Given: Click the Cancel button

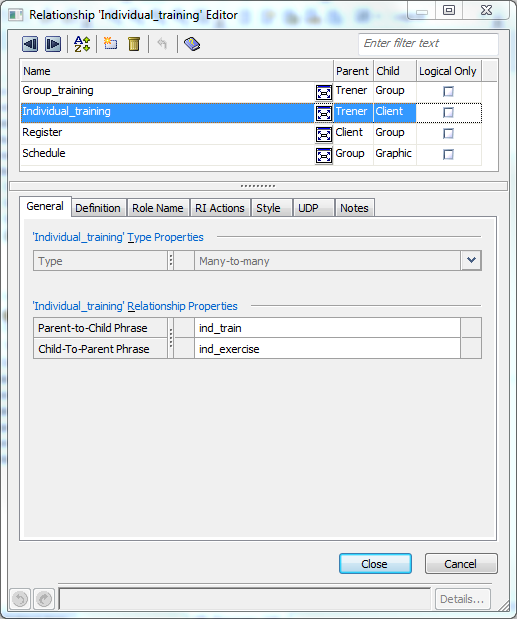Looking at the screenshot, I should pyautogui.click(x=461, y=564).
